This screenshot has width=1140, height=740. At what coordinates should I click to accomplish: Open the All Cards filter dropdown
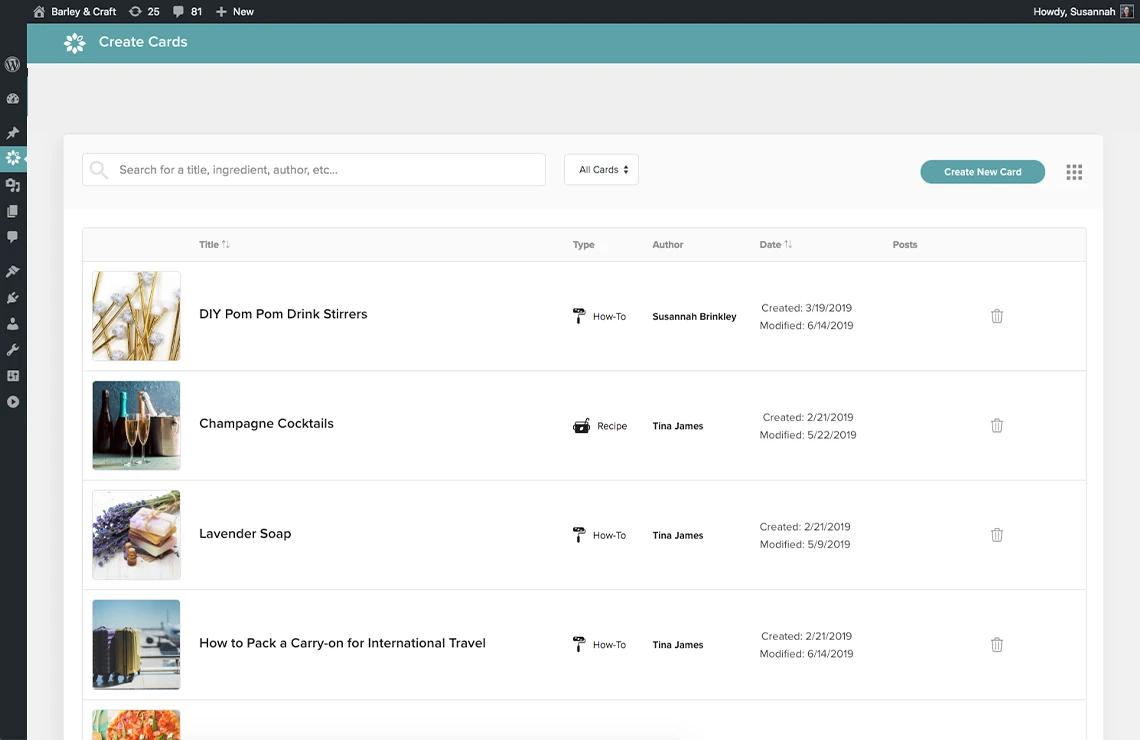[x=601, y=169]
